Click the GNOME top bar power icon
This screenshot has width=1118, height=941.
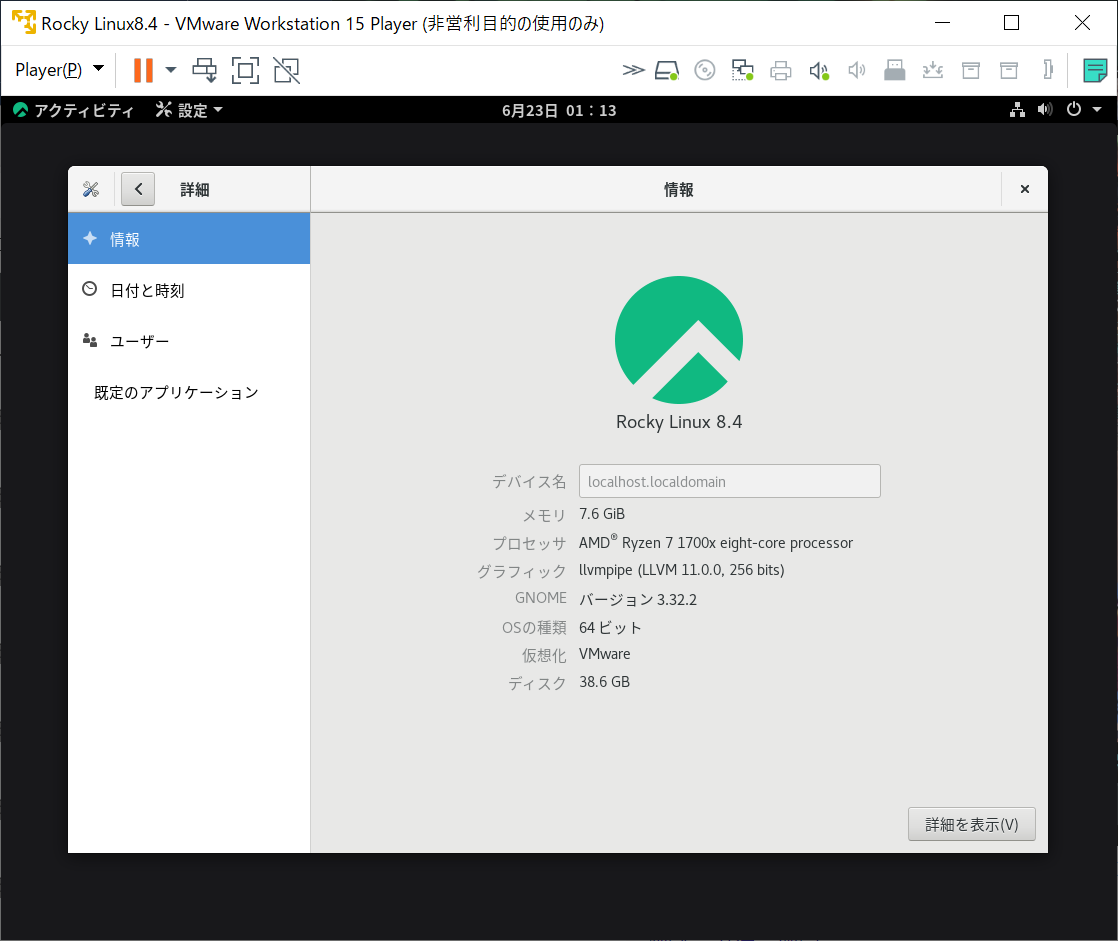(1074, 110)
